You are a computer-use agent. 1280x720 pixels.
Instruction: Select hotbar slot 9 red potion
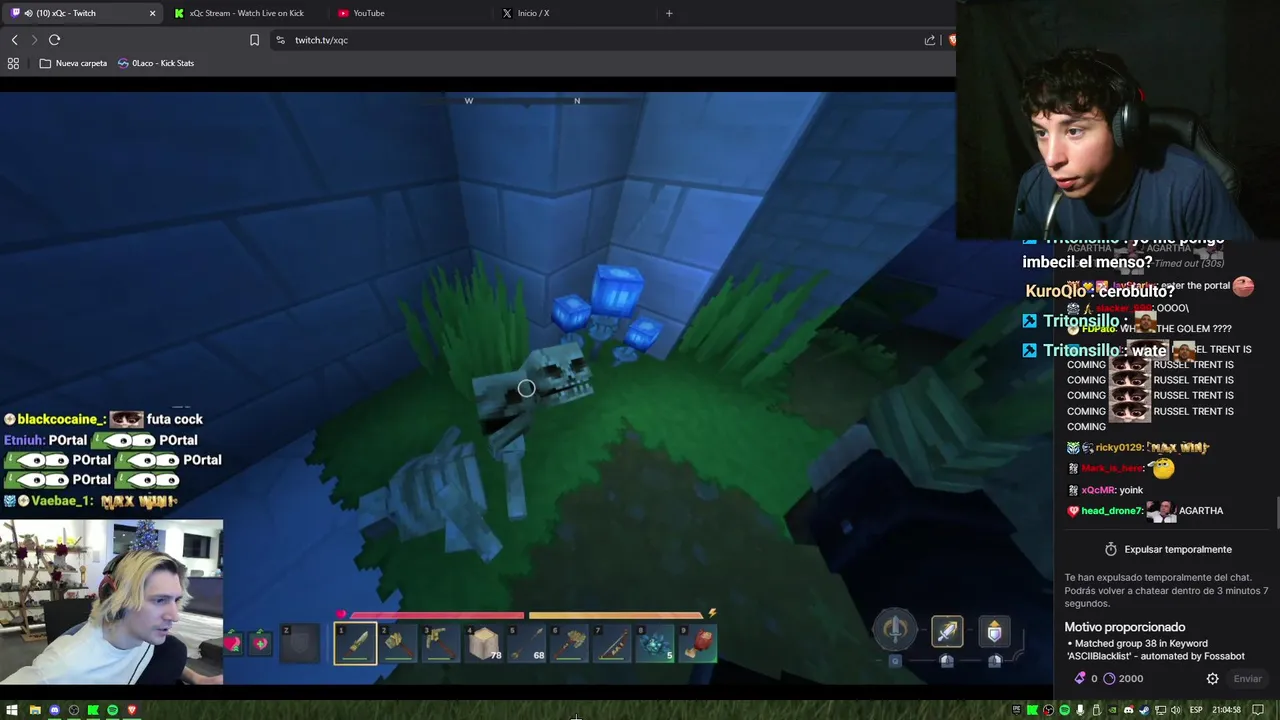(x=699, y=643)
